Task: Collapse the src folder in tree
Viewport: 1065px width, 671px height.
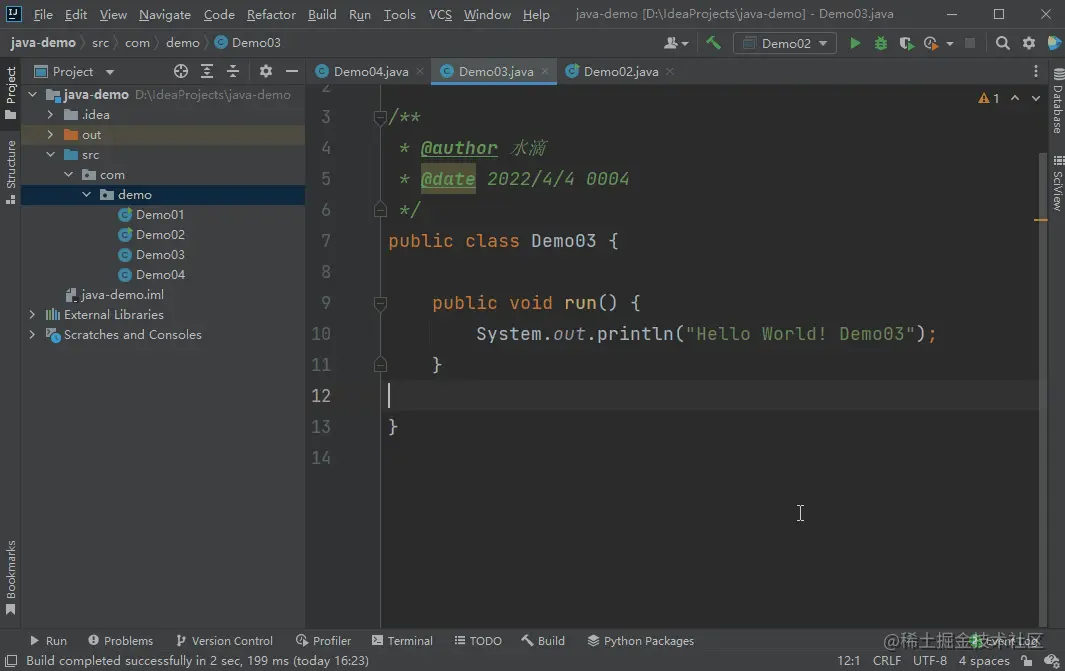Action: [50, 155]
